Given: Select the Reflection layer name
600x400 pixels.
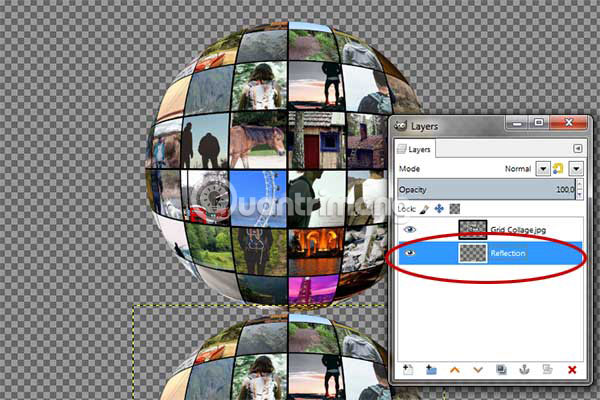Looking at the screenshot, I should [508, 254].
